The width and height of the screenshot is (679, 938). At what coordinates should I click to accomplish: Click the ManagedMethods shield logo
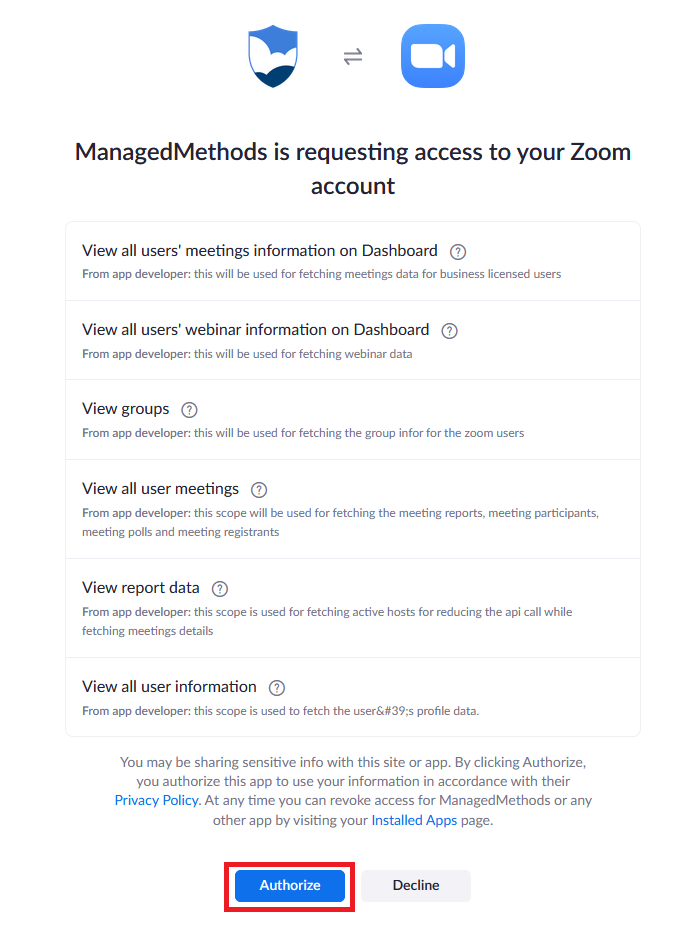(x=272, y=56)
